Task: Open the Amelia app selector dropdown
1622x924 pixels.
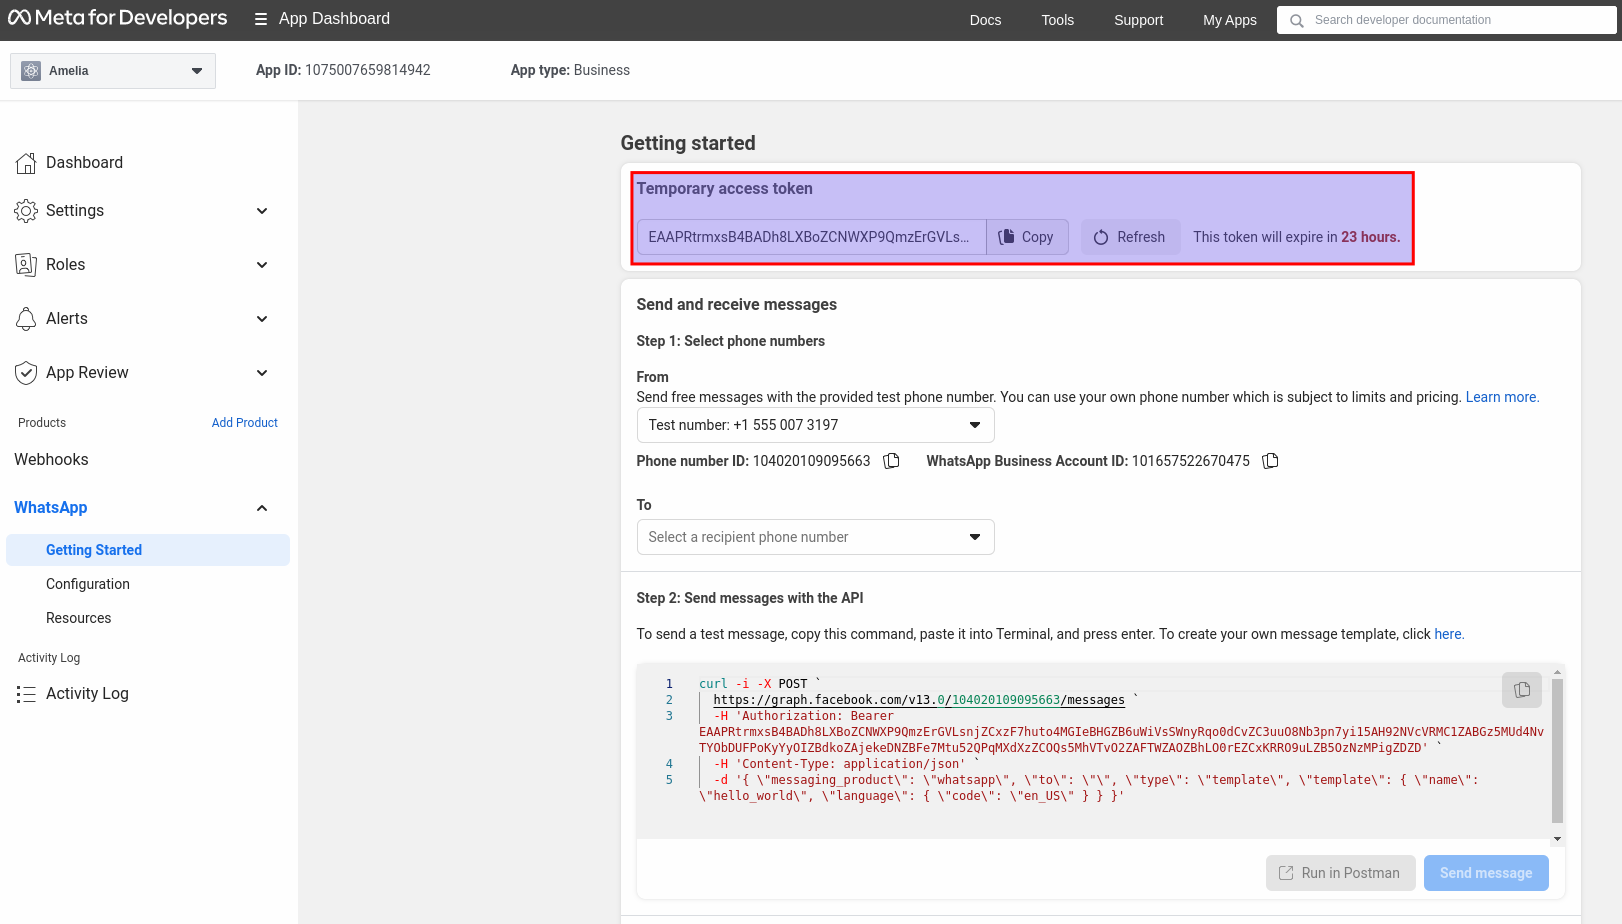Action: pyautogui.click(x=113, y=71)
